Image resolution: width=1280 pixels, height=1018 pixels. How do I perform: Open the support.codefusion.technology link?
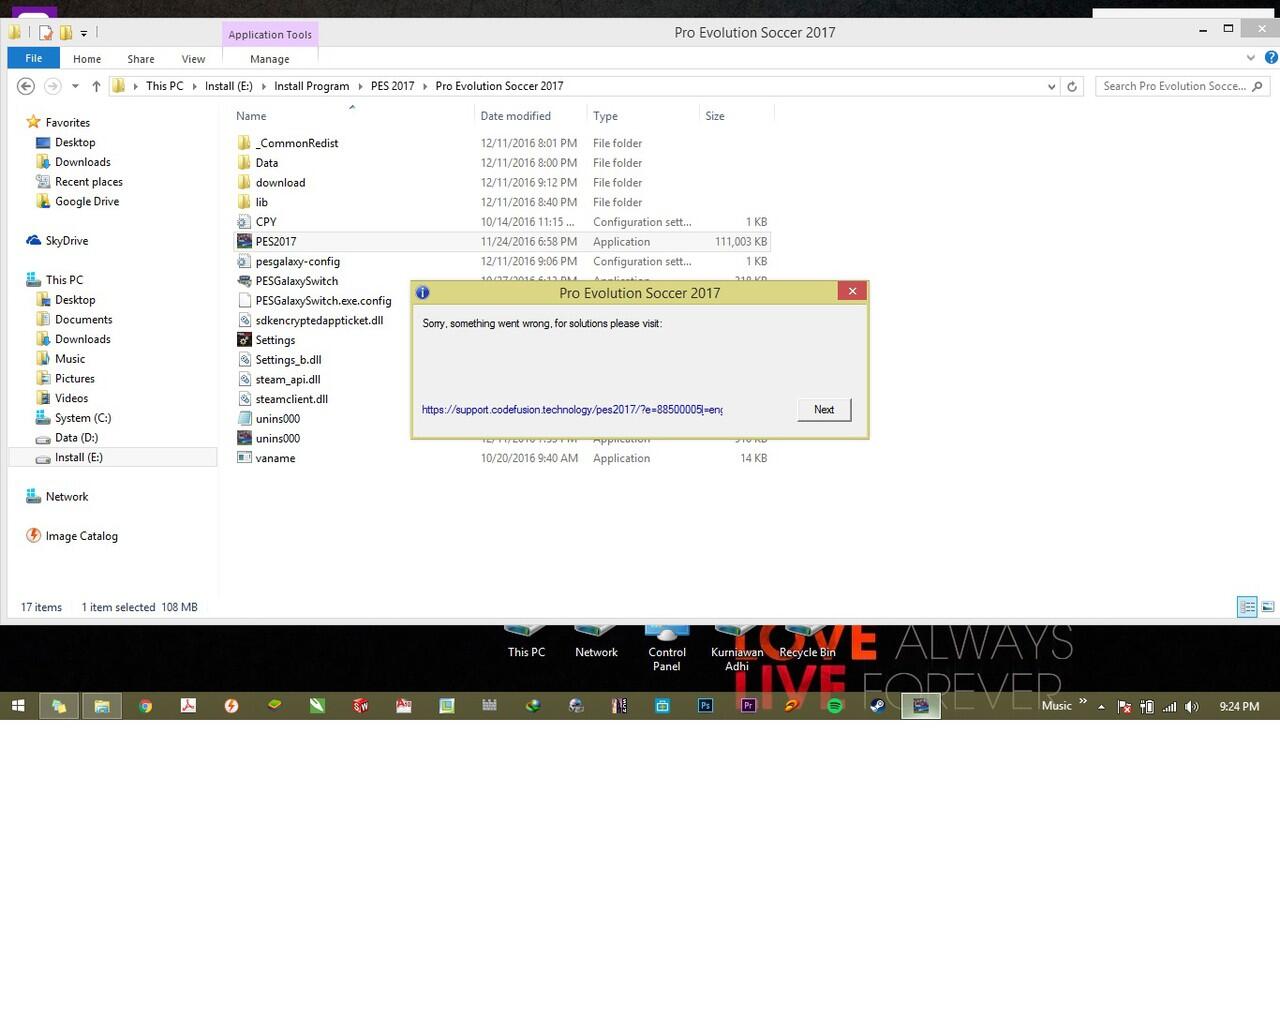[x=572, y=409]
